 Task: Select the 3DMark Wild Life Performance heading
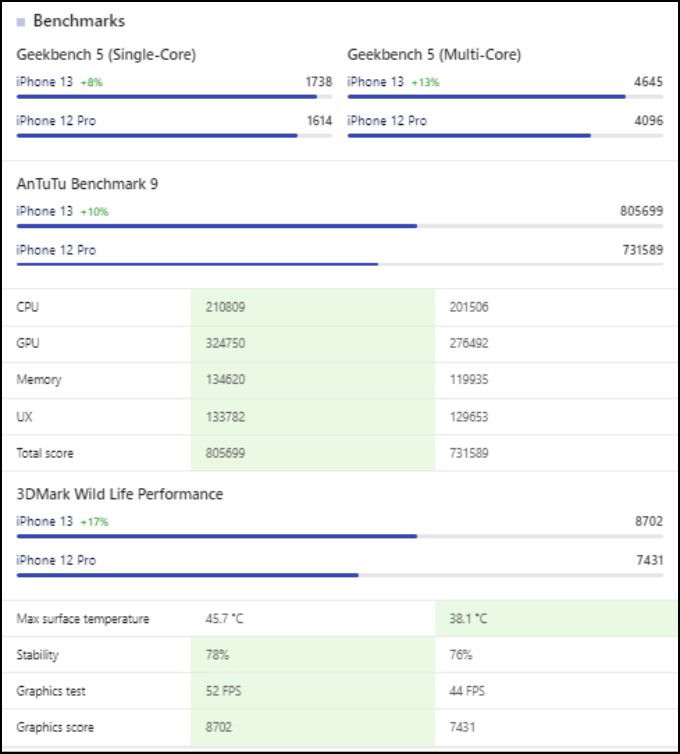pyautogui.click(x=120, y=494)
